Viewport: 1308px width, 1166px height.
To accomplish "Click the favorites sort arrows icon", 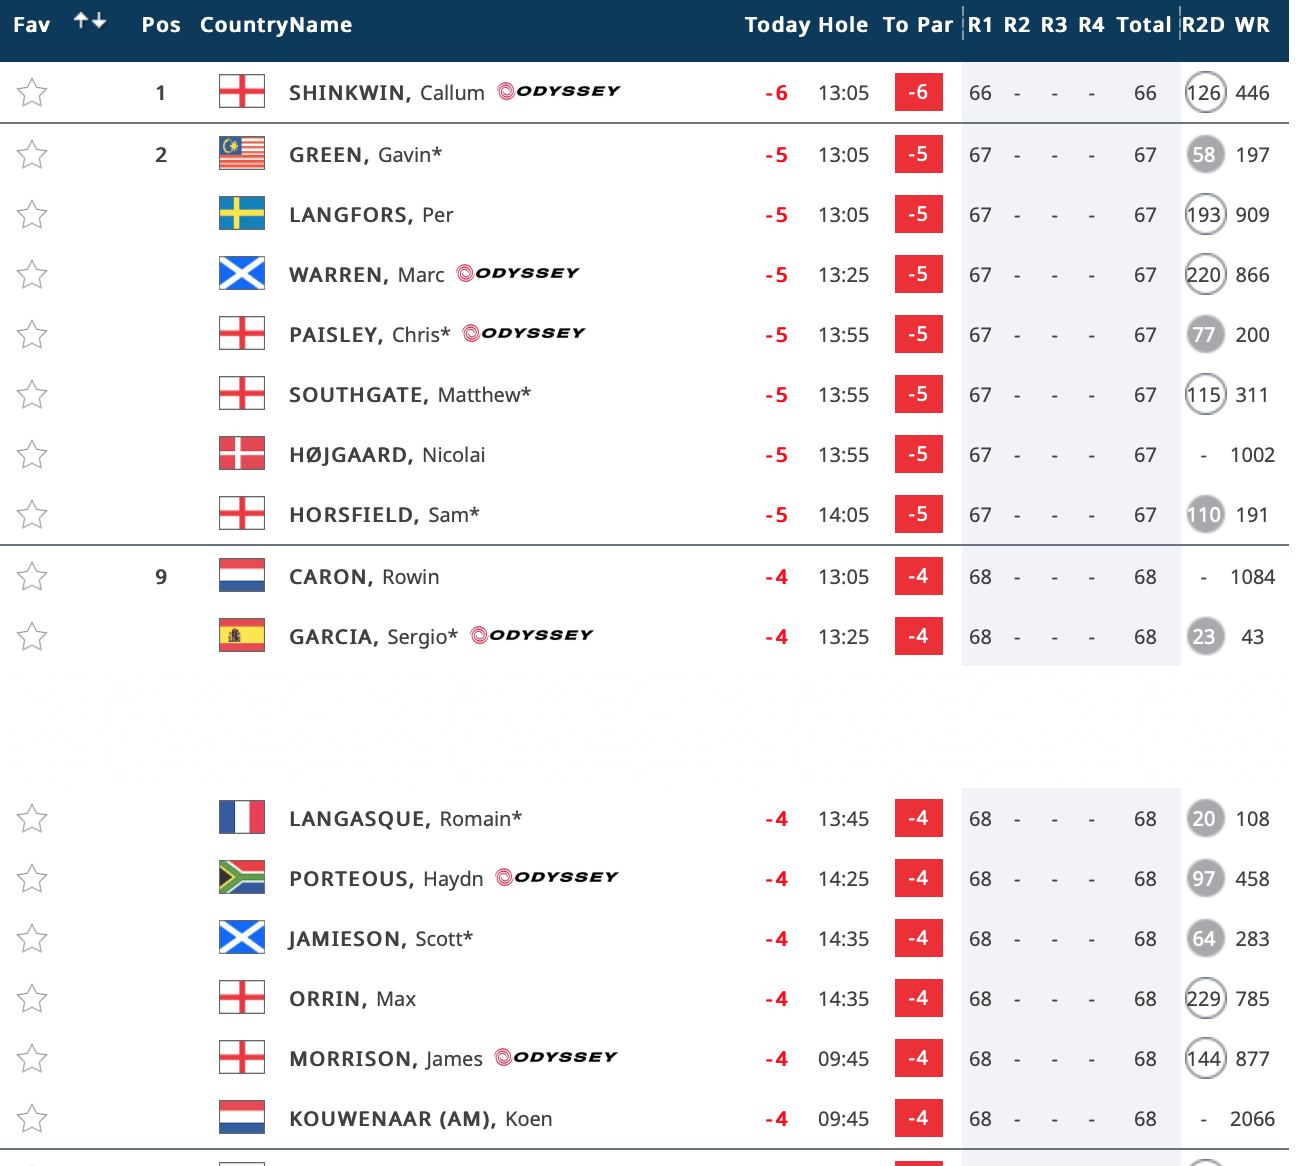I will [90, 21].
